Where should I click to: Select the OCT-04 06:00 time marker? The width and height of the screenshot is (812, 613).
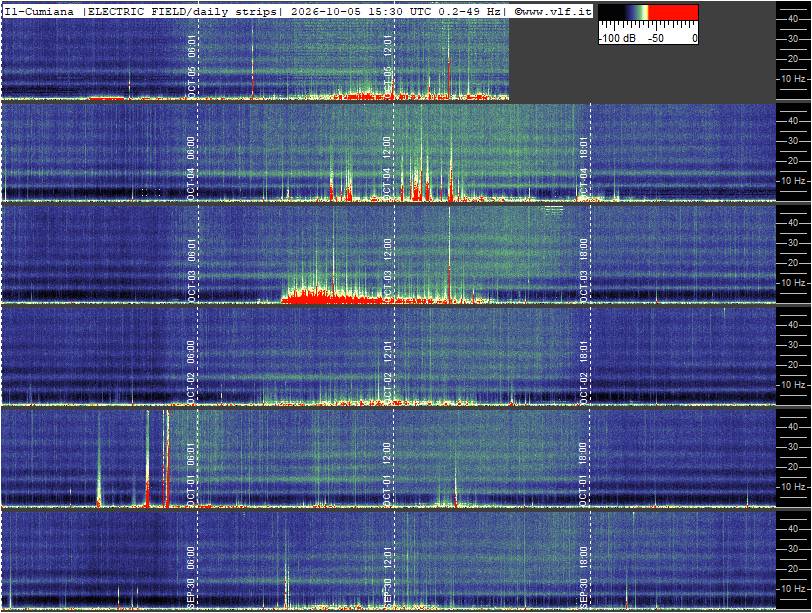click(x=192, y=168)
